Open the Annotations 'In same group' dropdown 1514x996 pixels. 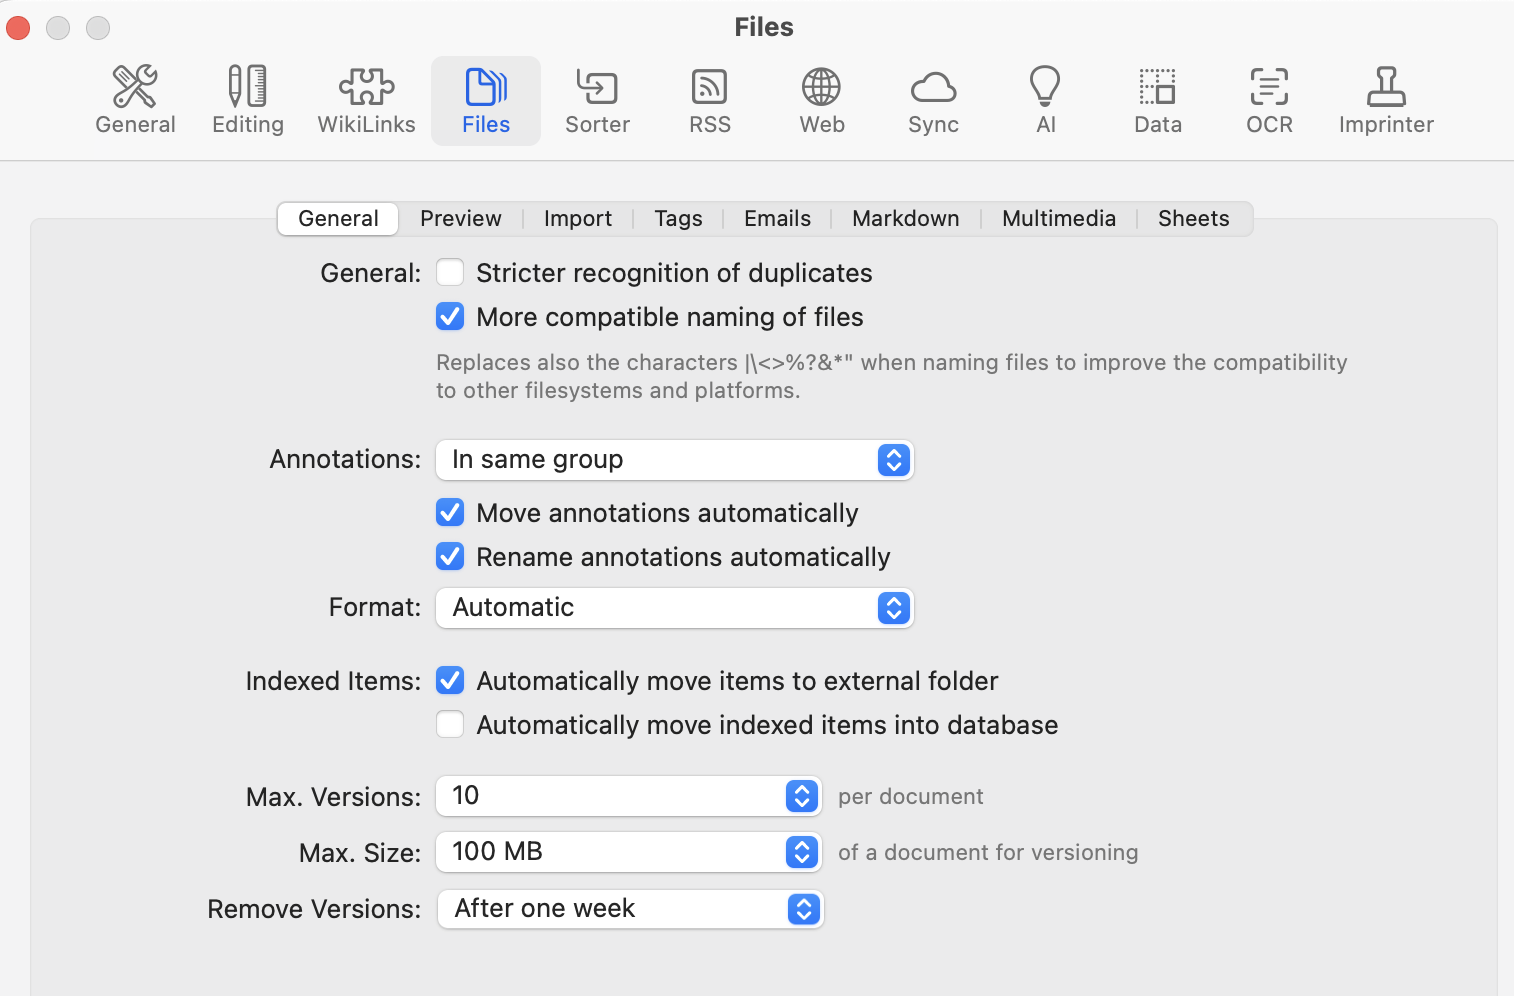pos(674,460)
